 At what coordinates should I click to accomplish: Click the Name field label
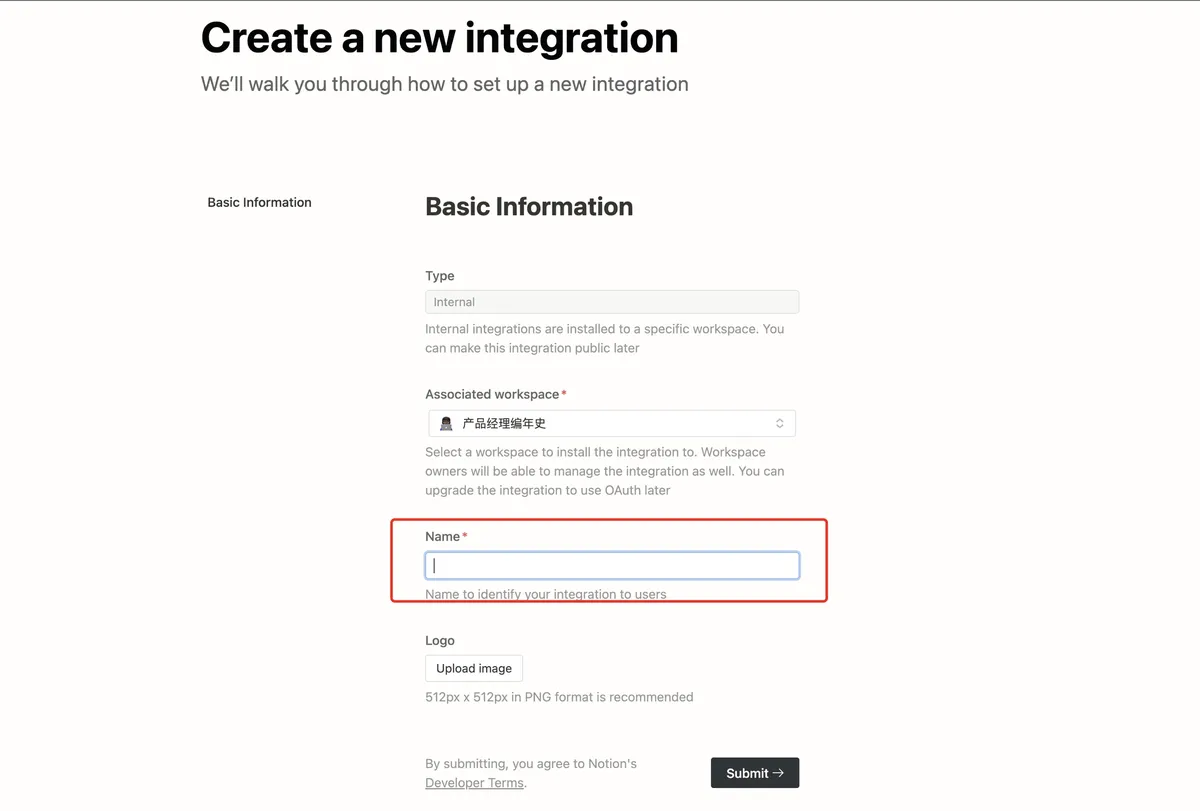coord(442,537)
